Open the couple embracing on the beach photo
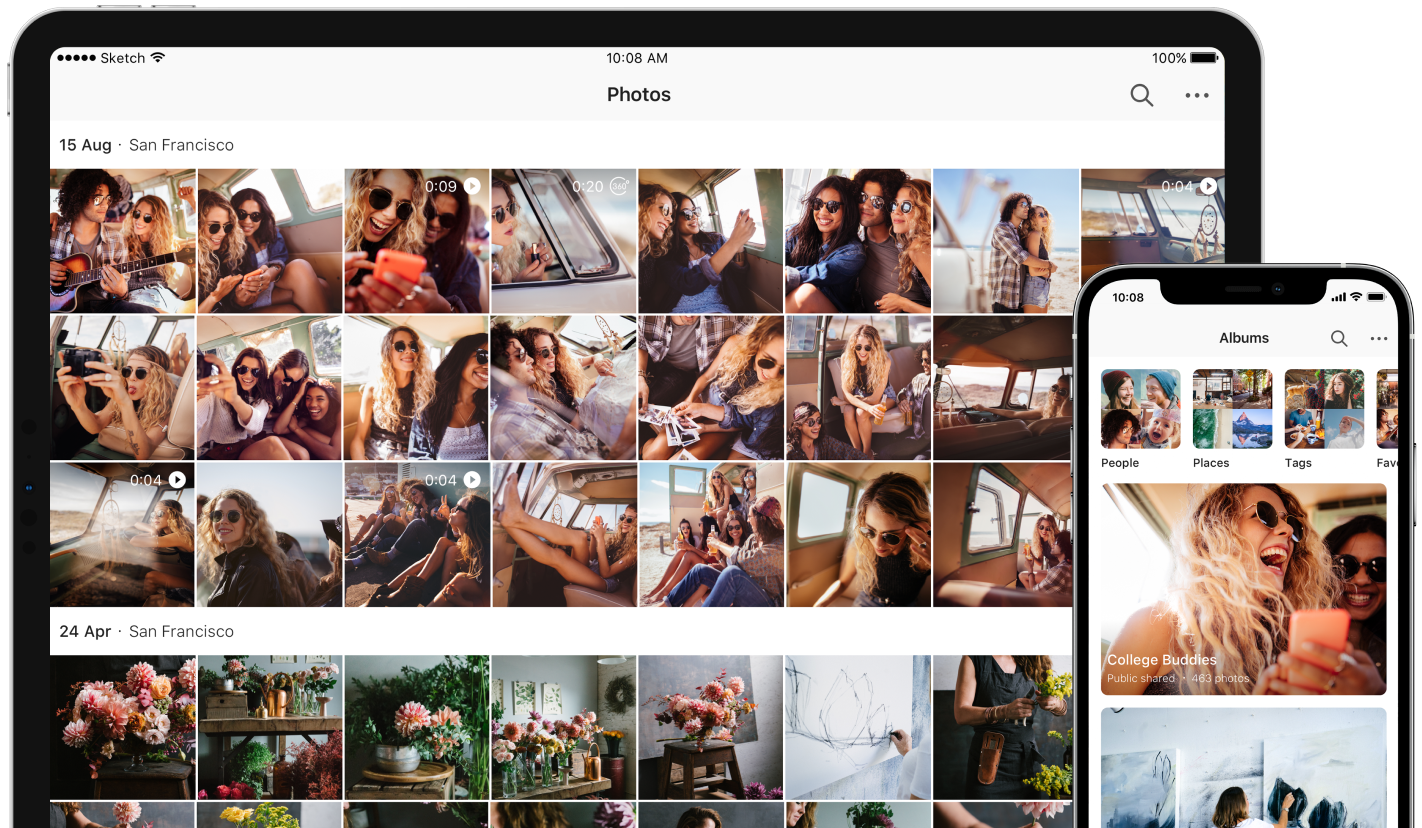Image resolution: width=1422 pixels, height=828 pixels. coord(1005,241)
